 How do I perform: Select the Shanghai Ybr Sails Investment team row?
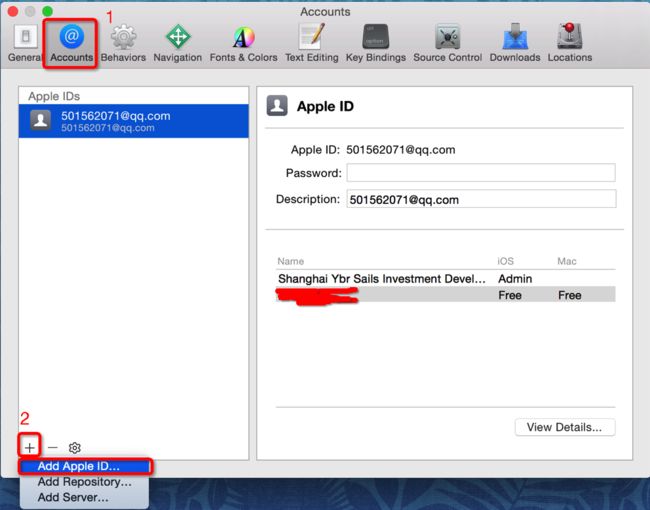[446, 279]
